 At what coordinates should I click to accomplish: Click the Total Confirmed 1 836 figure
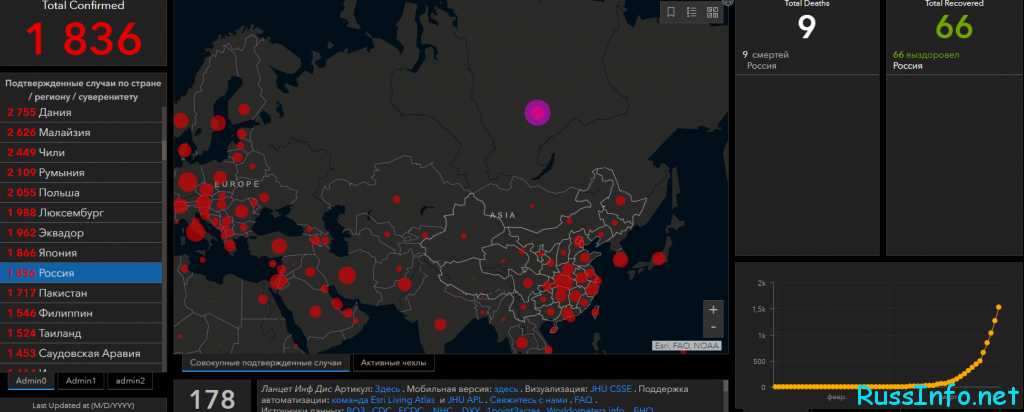(84, 39)
